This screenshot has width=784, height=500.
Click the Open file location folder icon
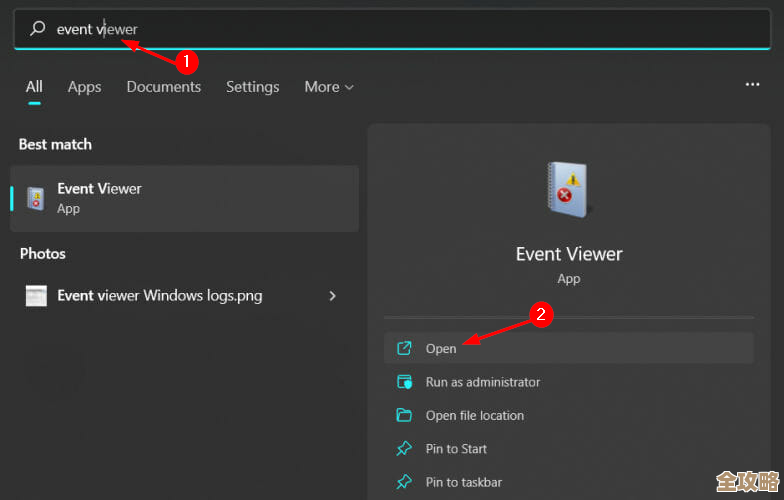click(x=404, y=415)
